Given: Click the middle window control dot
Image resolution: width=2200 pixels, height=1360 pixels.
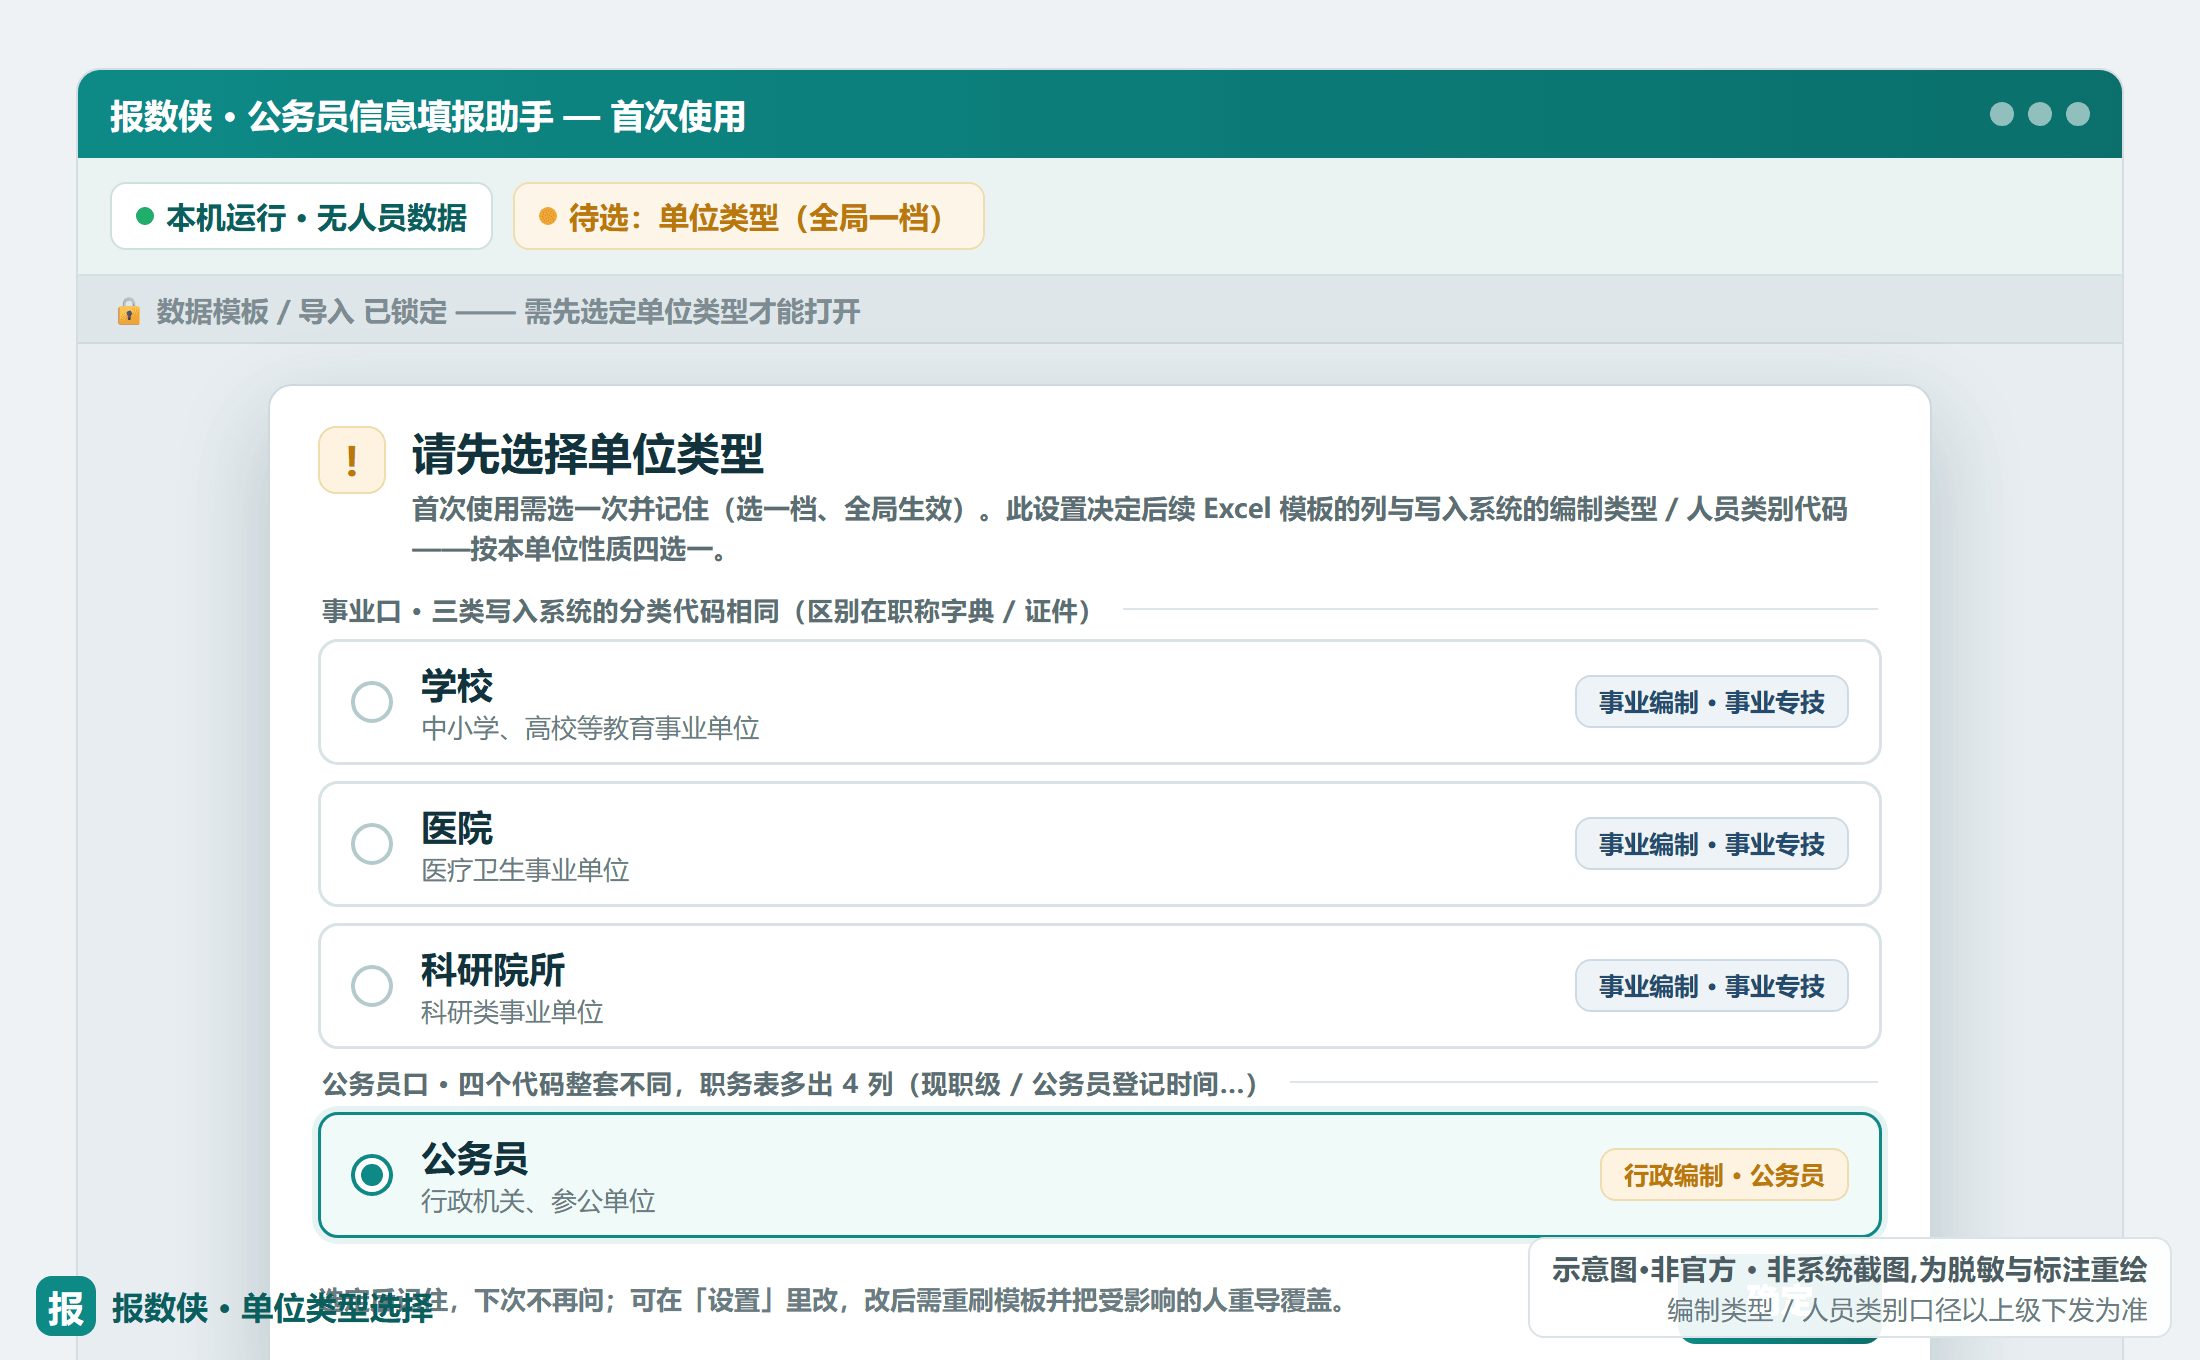Looking at the screenshot, I should [x=2040, y=114].
